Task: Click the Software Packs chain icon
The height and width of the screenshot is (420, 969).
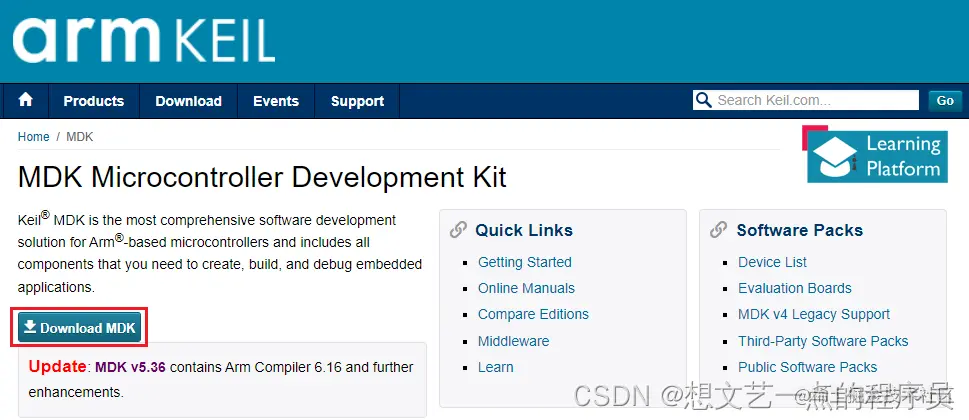Action: [x=718, y=230]
